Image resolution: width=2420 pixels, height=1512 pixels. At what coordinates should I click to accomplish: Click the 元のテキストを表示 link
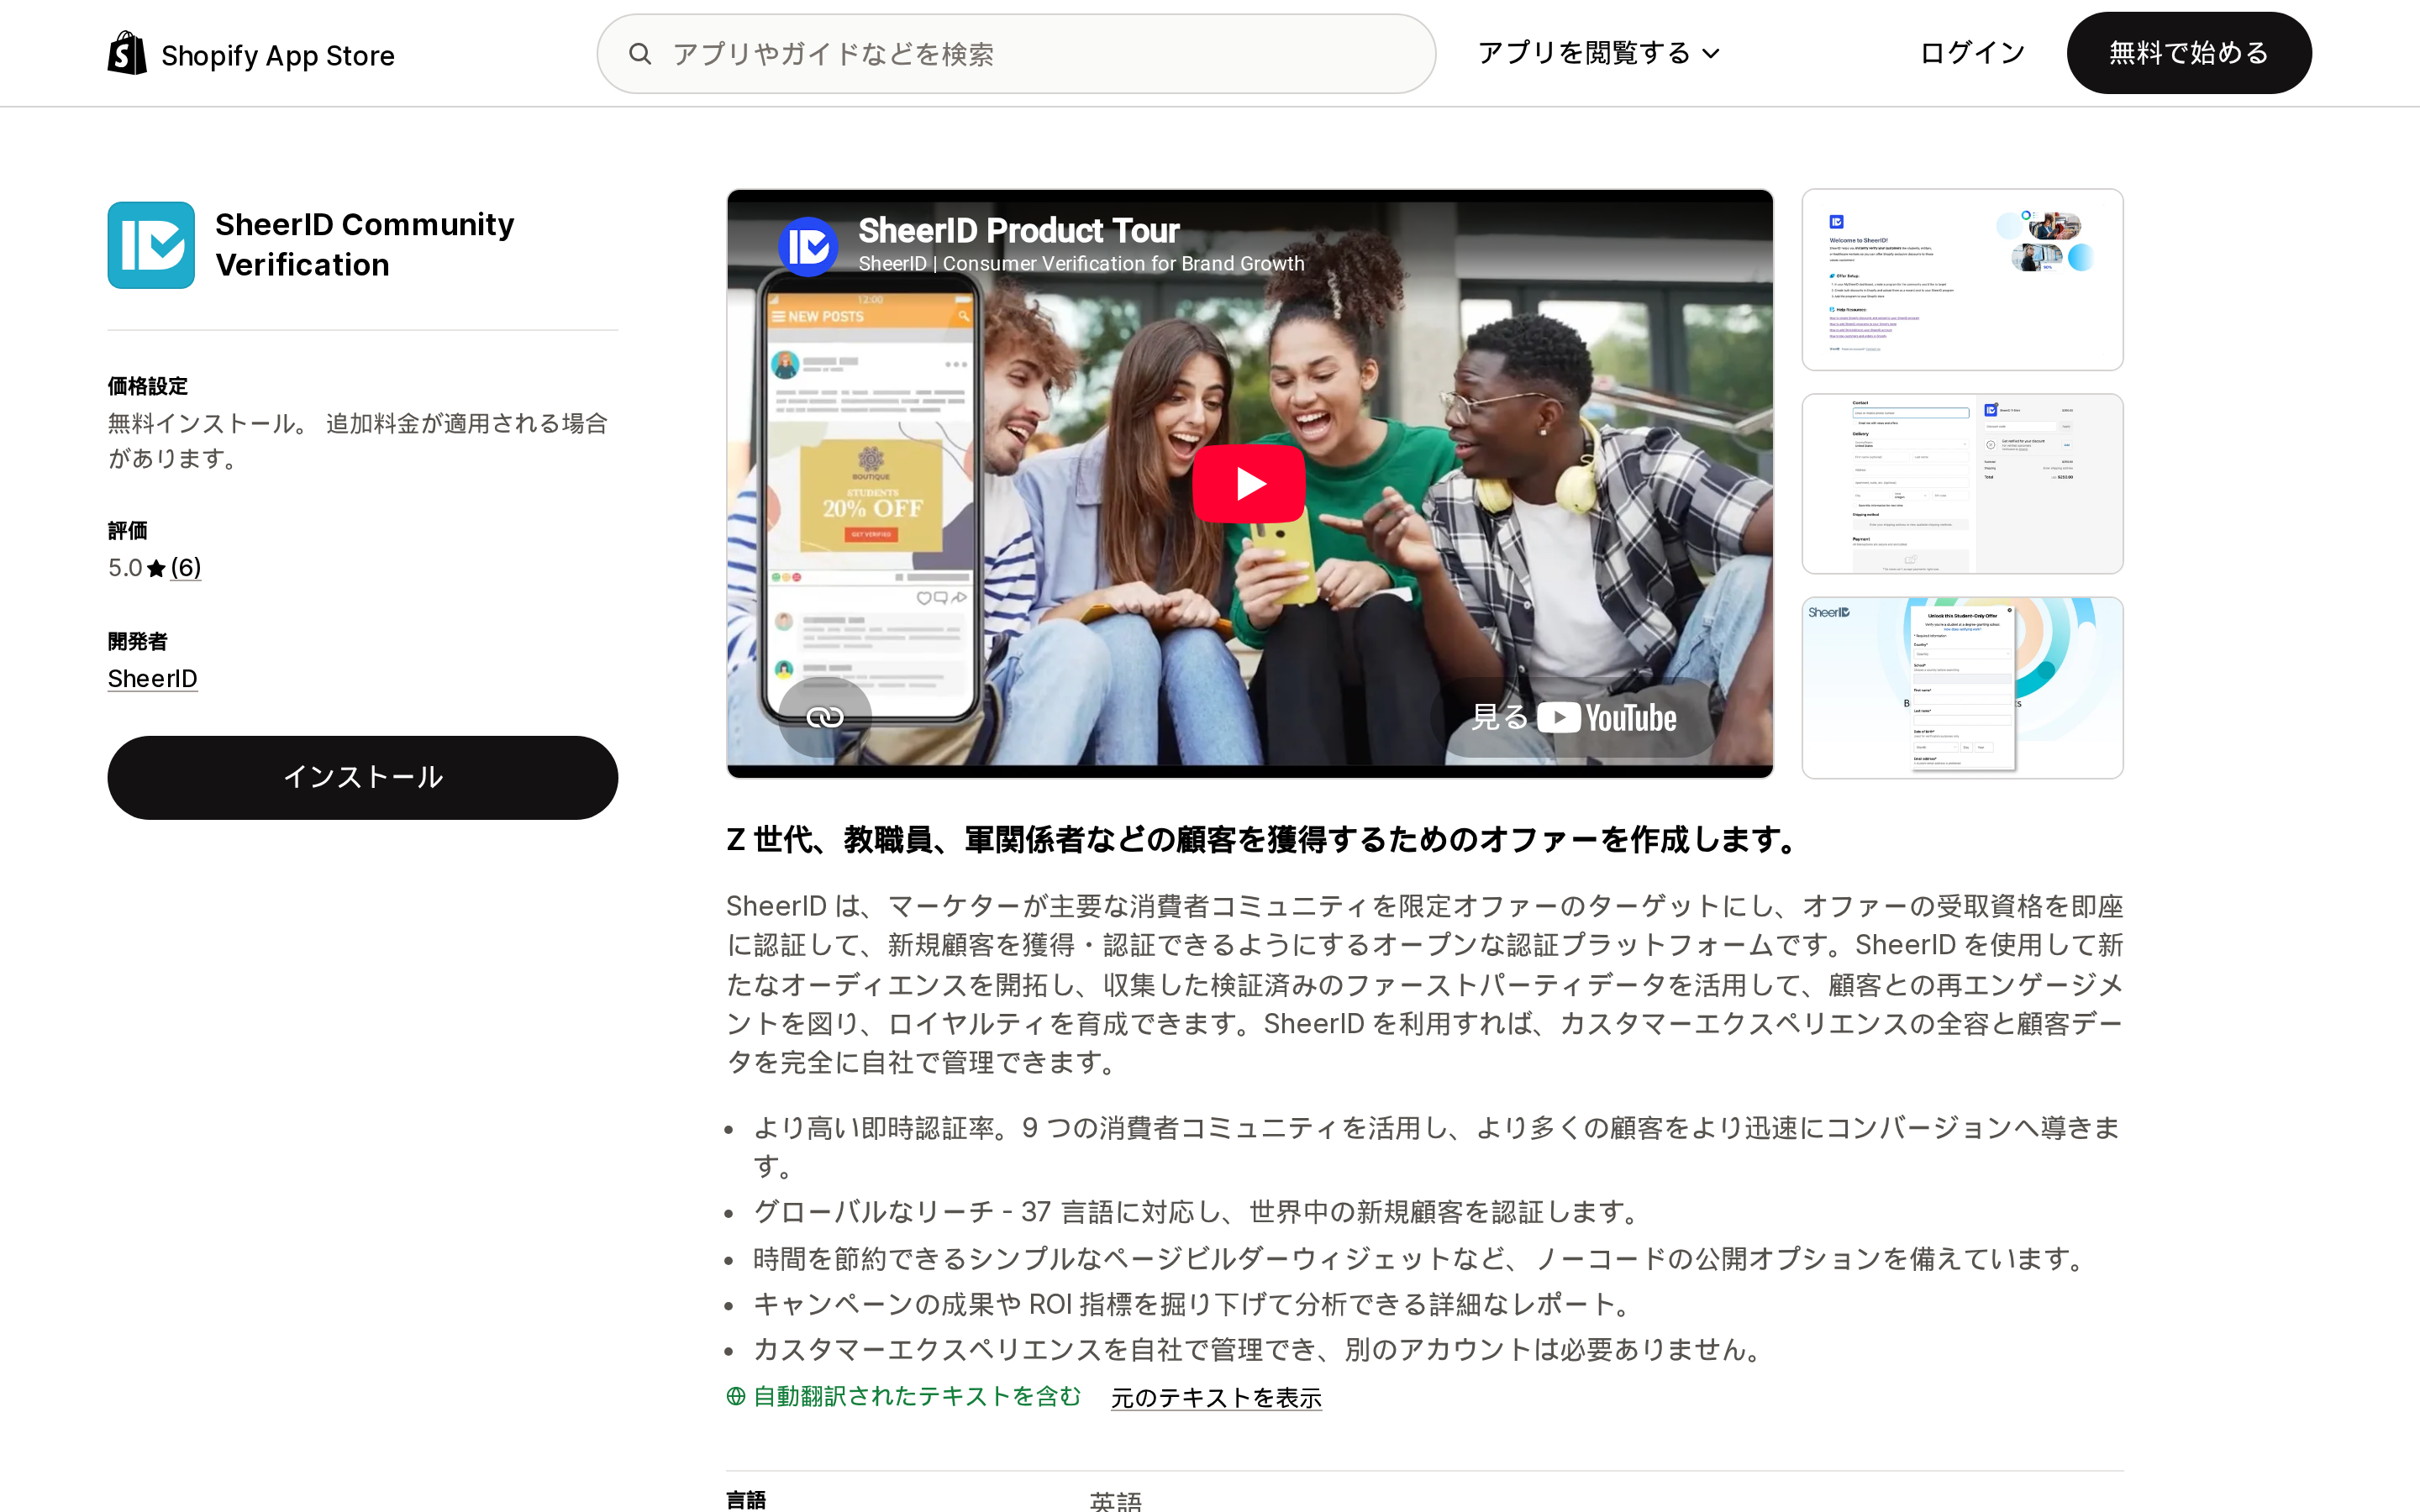[x=1216, y=1397]
